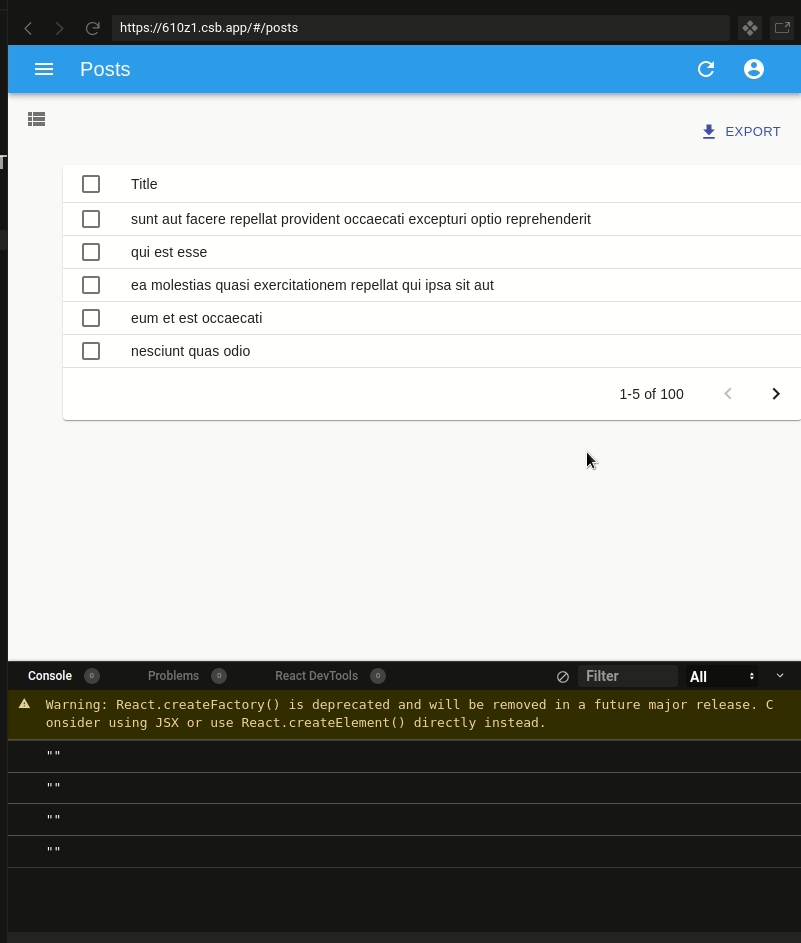Click the download icon next to Export
801x943 pixels.
709,131
